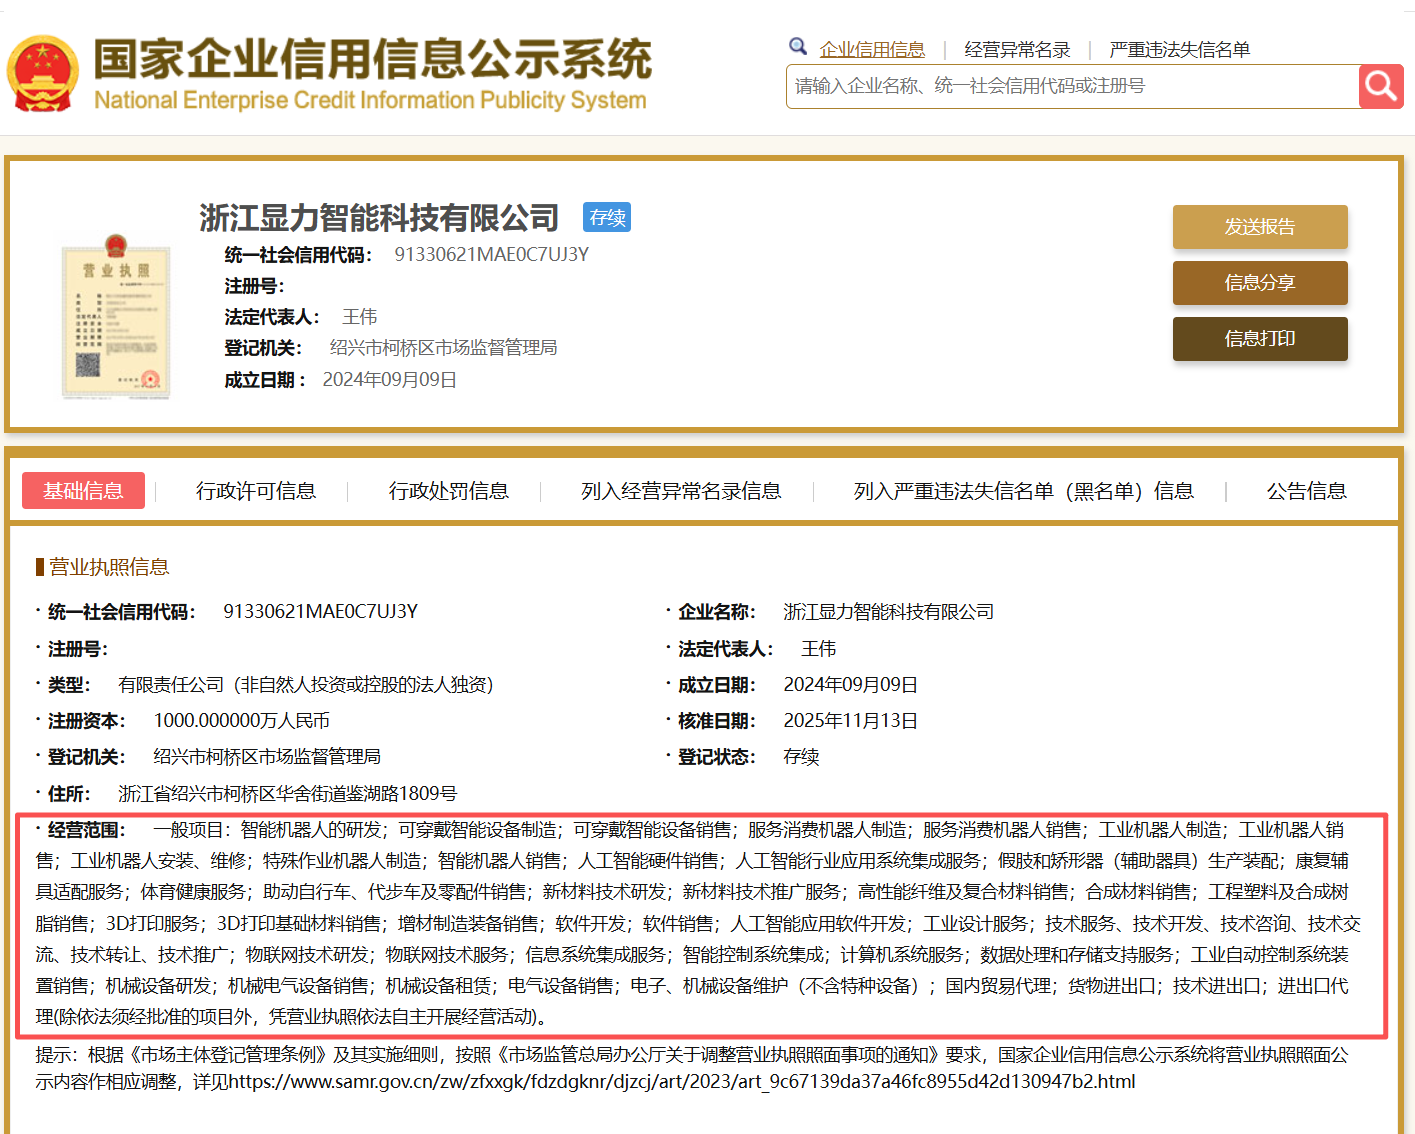Open the business license thumbnail image

coord(116,317)
